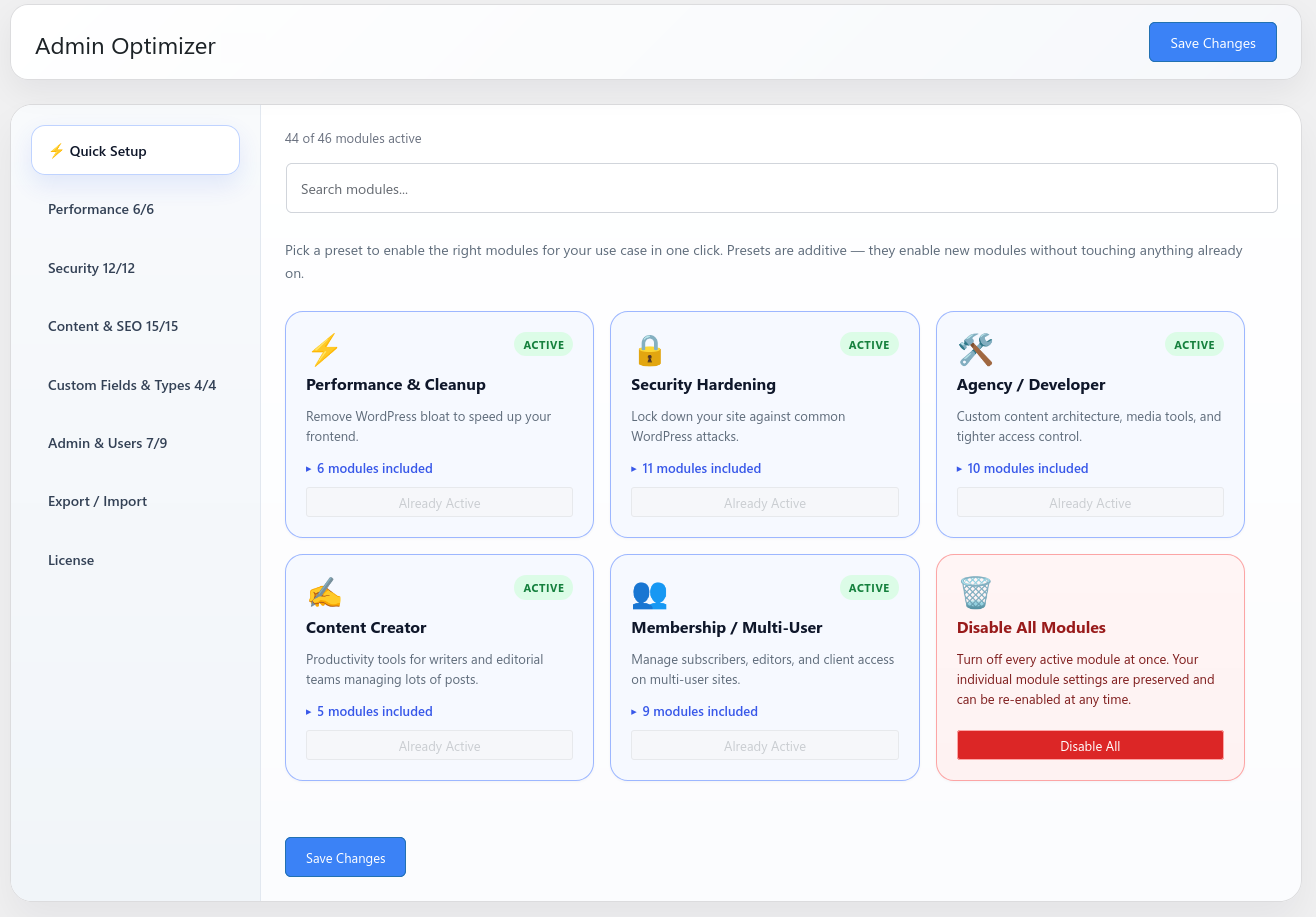Focus the Search modules input field

click(x=781, y=188)
